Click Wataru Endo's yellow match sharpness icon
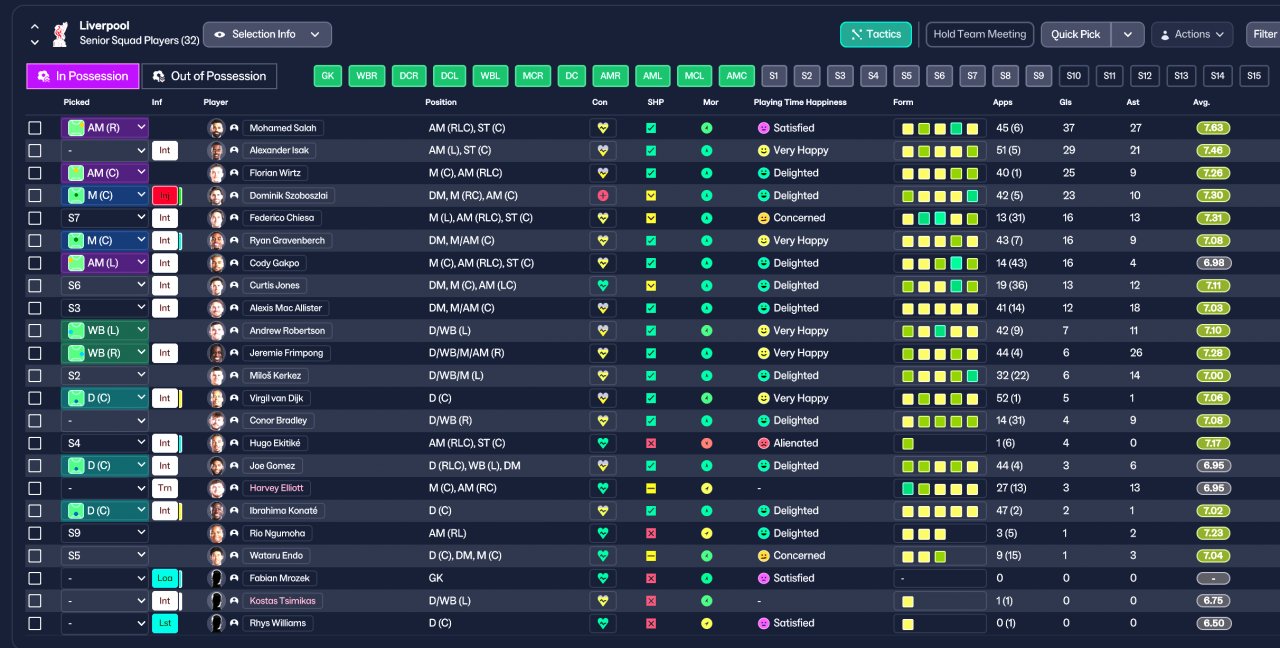 tap(651, 556)
